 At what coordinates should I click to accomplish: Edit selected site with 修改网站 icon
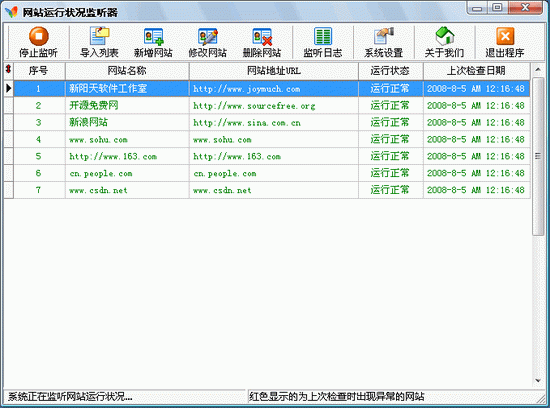pyautogui.click(x=208, y=42)
